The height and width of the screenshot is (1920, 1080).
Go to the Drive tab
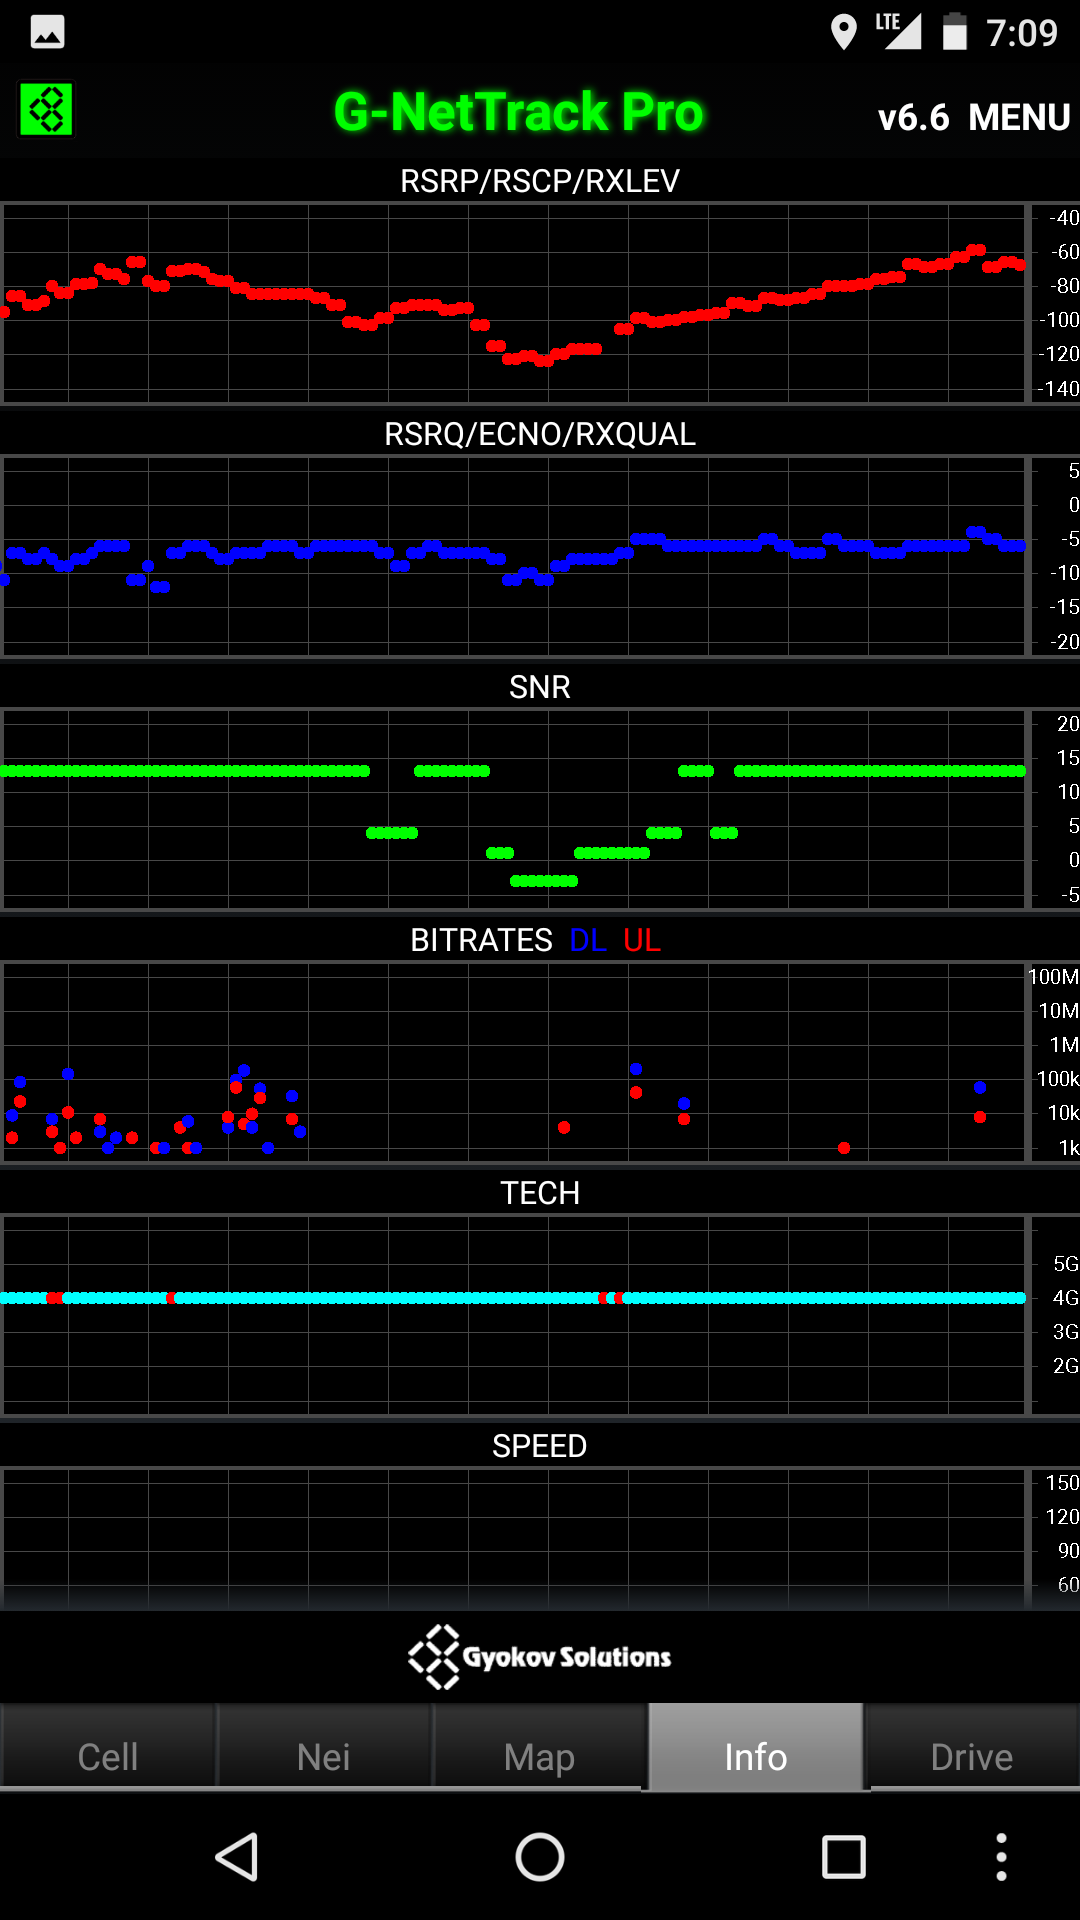tap(972, 1757)
